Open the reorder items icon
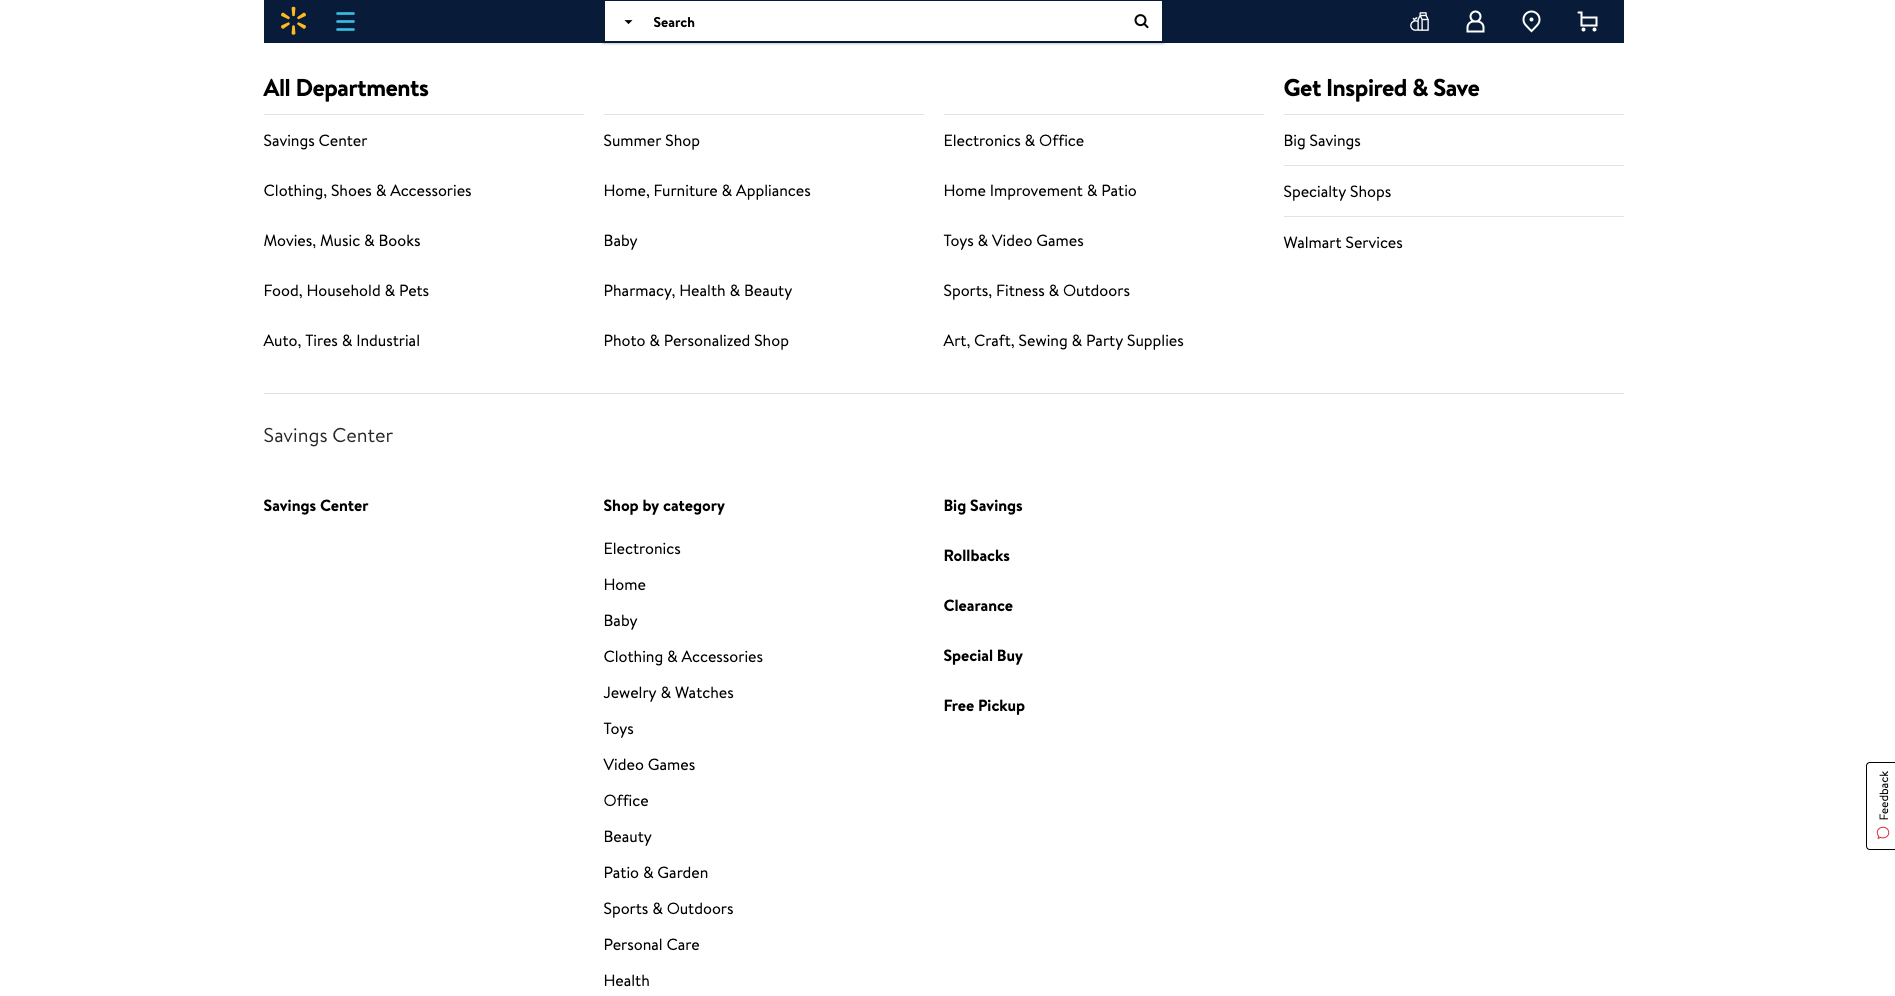The height and width of the screenshot is (996, 1895). point(1419,21)
